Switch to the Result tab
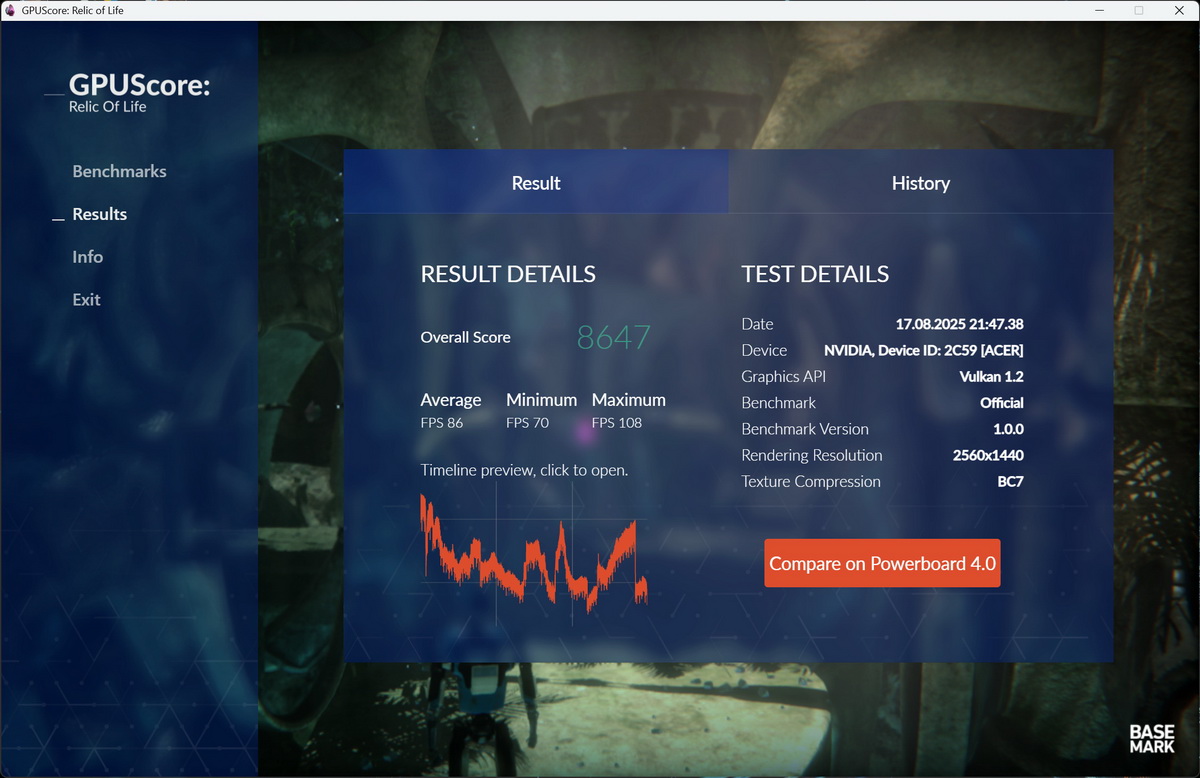Image resolution: width=1200 pixels, height=778 pixels. click(536, 183)
